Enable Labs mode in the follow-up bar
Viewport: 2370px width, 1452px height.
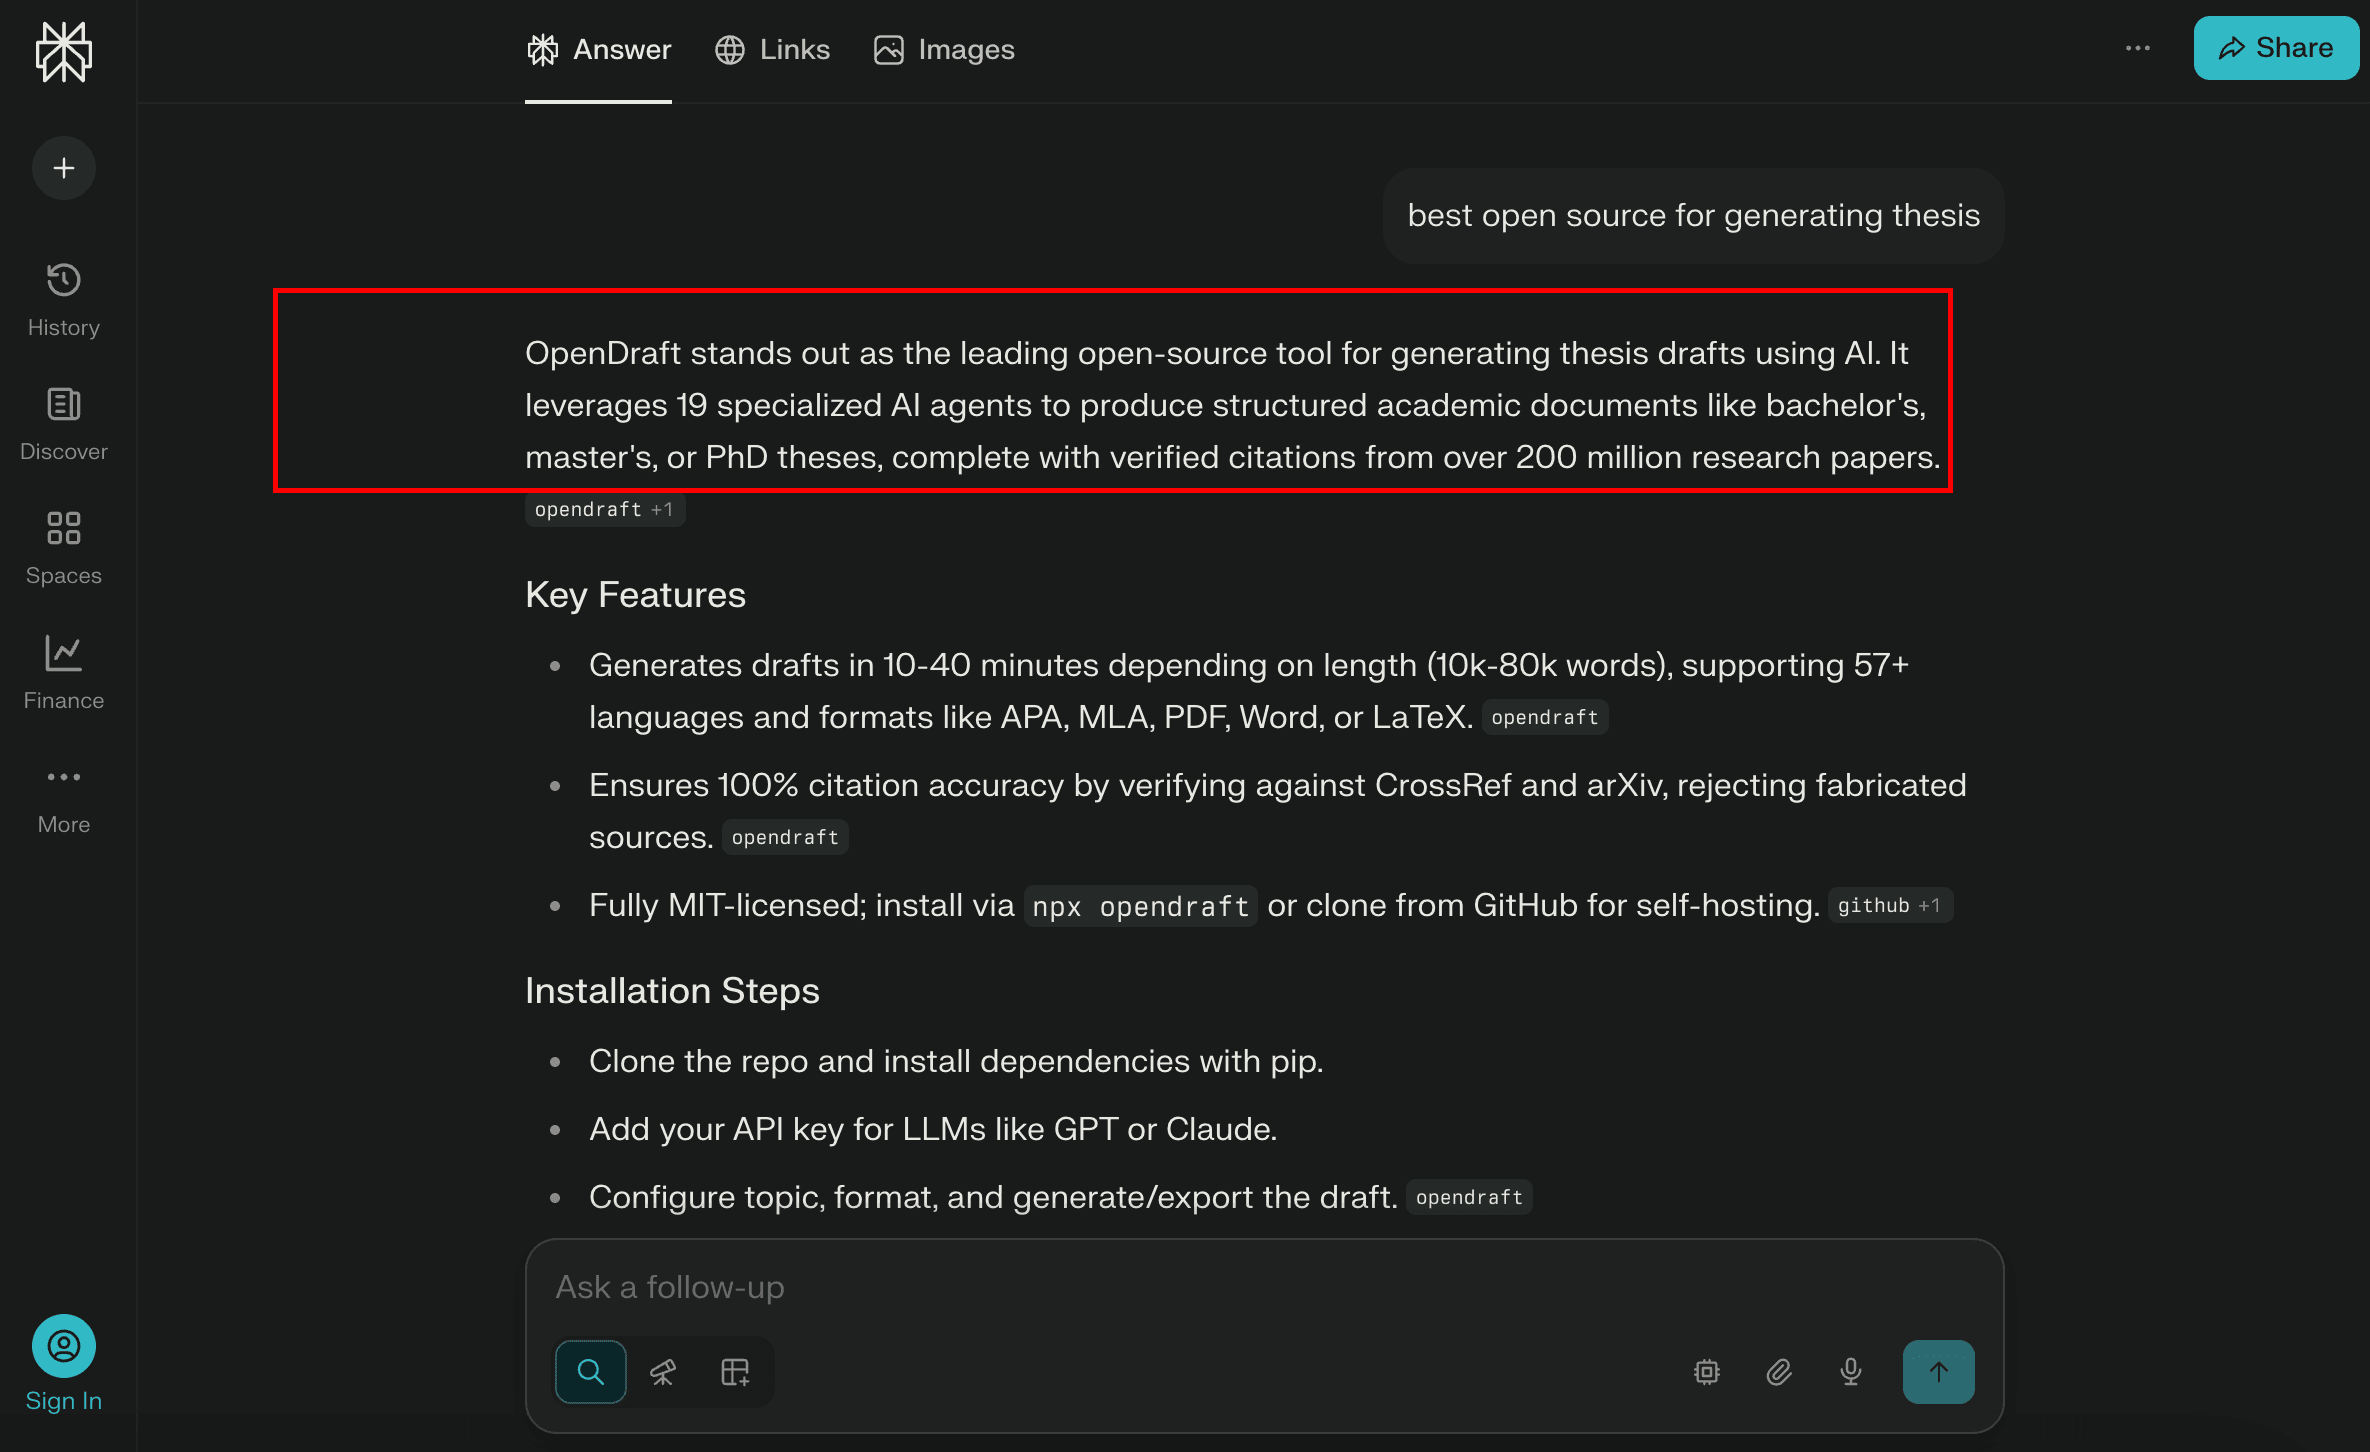click(x=736, y=1371)
